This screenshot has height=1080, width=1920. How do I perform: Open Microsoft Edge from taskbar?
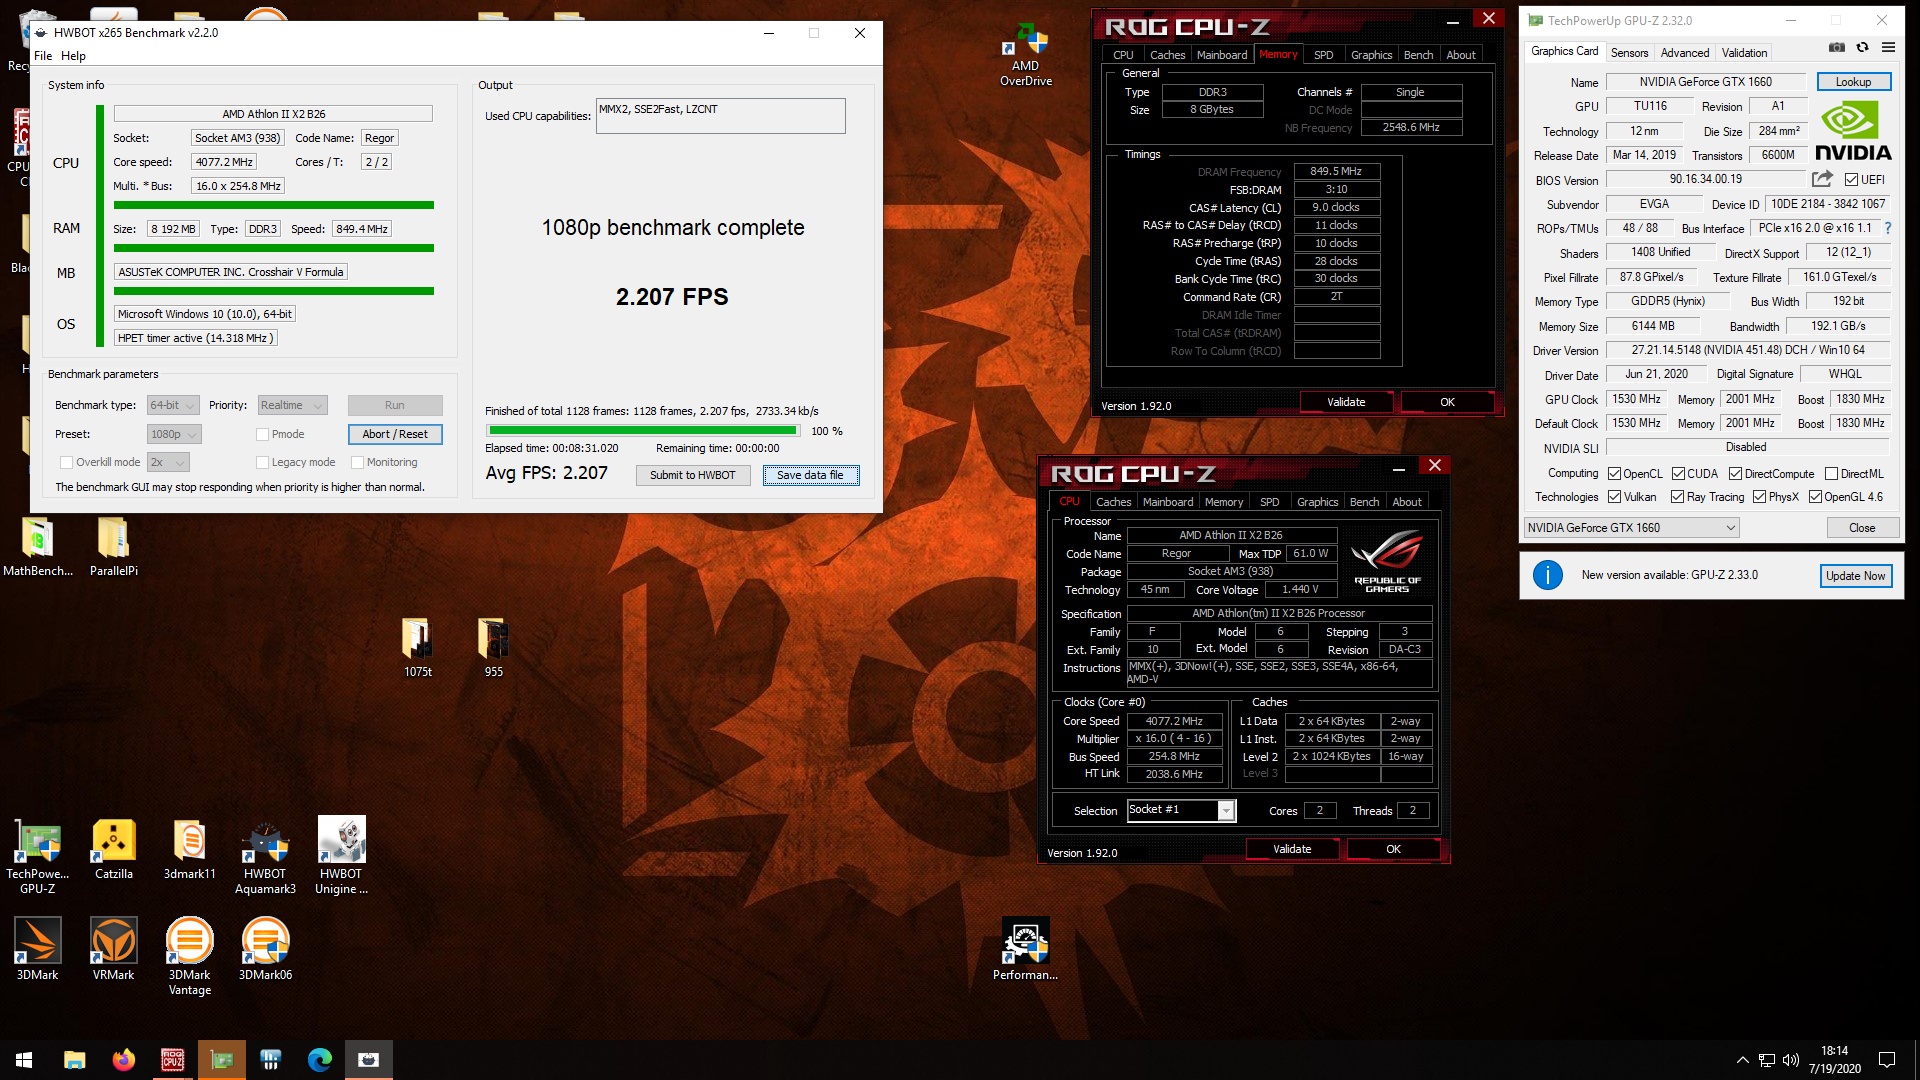click(x=319, y=1060)
